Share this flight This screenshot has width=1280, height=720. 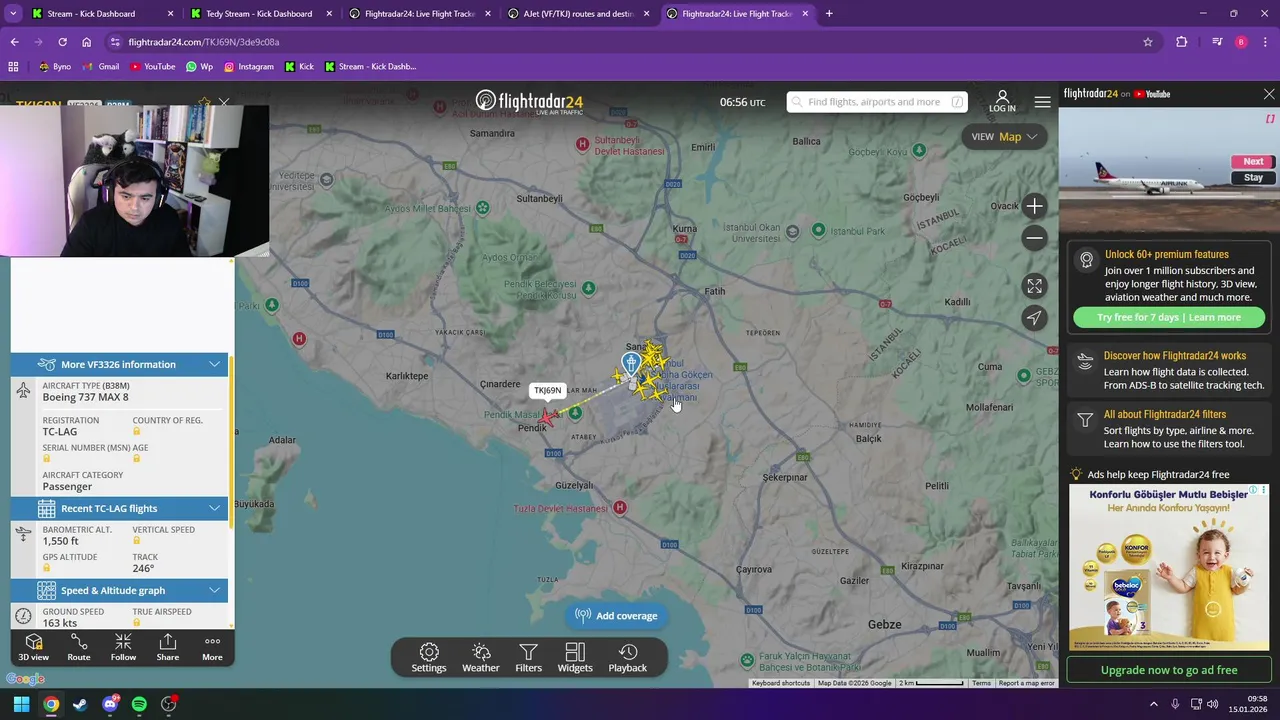(x=168, y=647)
